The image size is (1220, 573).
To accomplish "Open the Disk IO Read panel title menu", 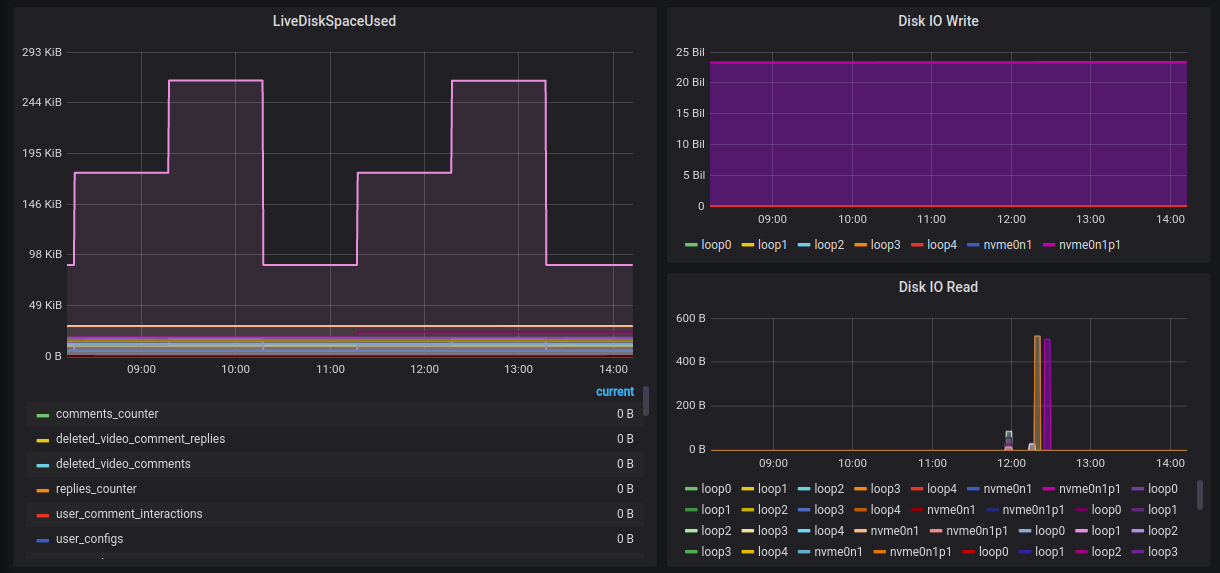I will pos(938,287).
